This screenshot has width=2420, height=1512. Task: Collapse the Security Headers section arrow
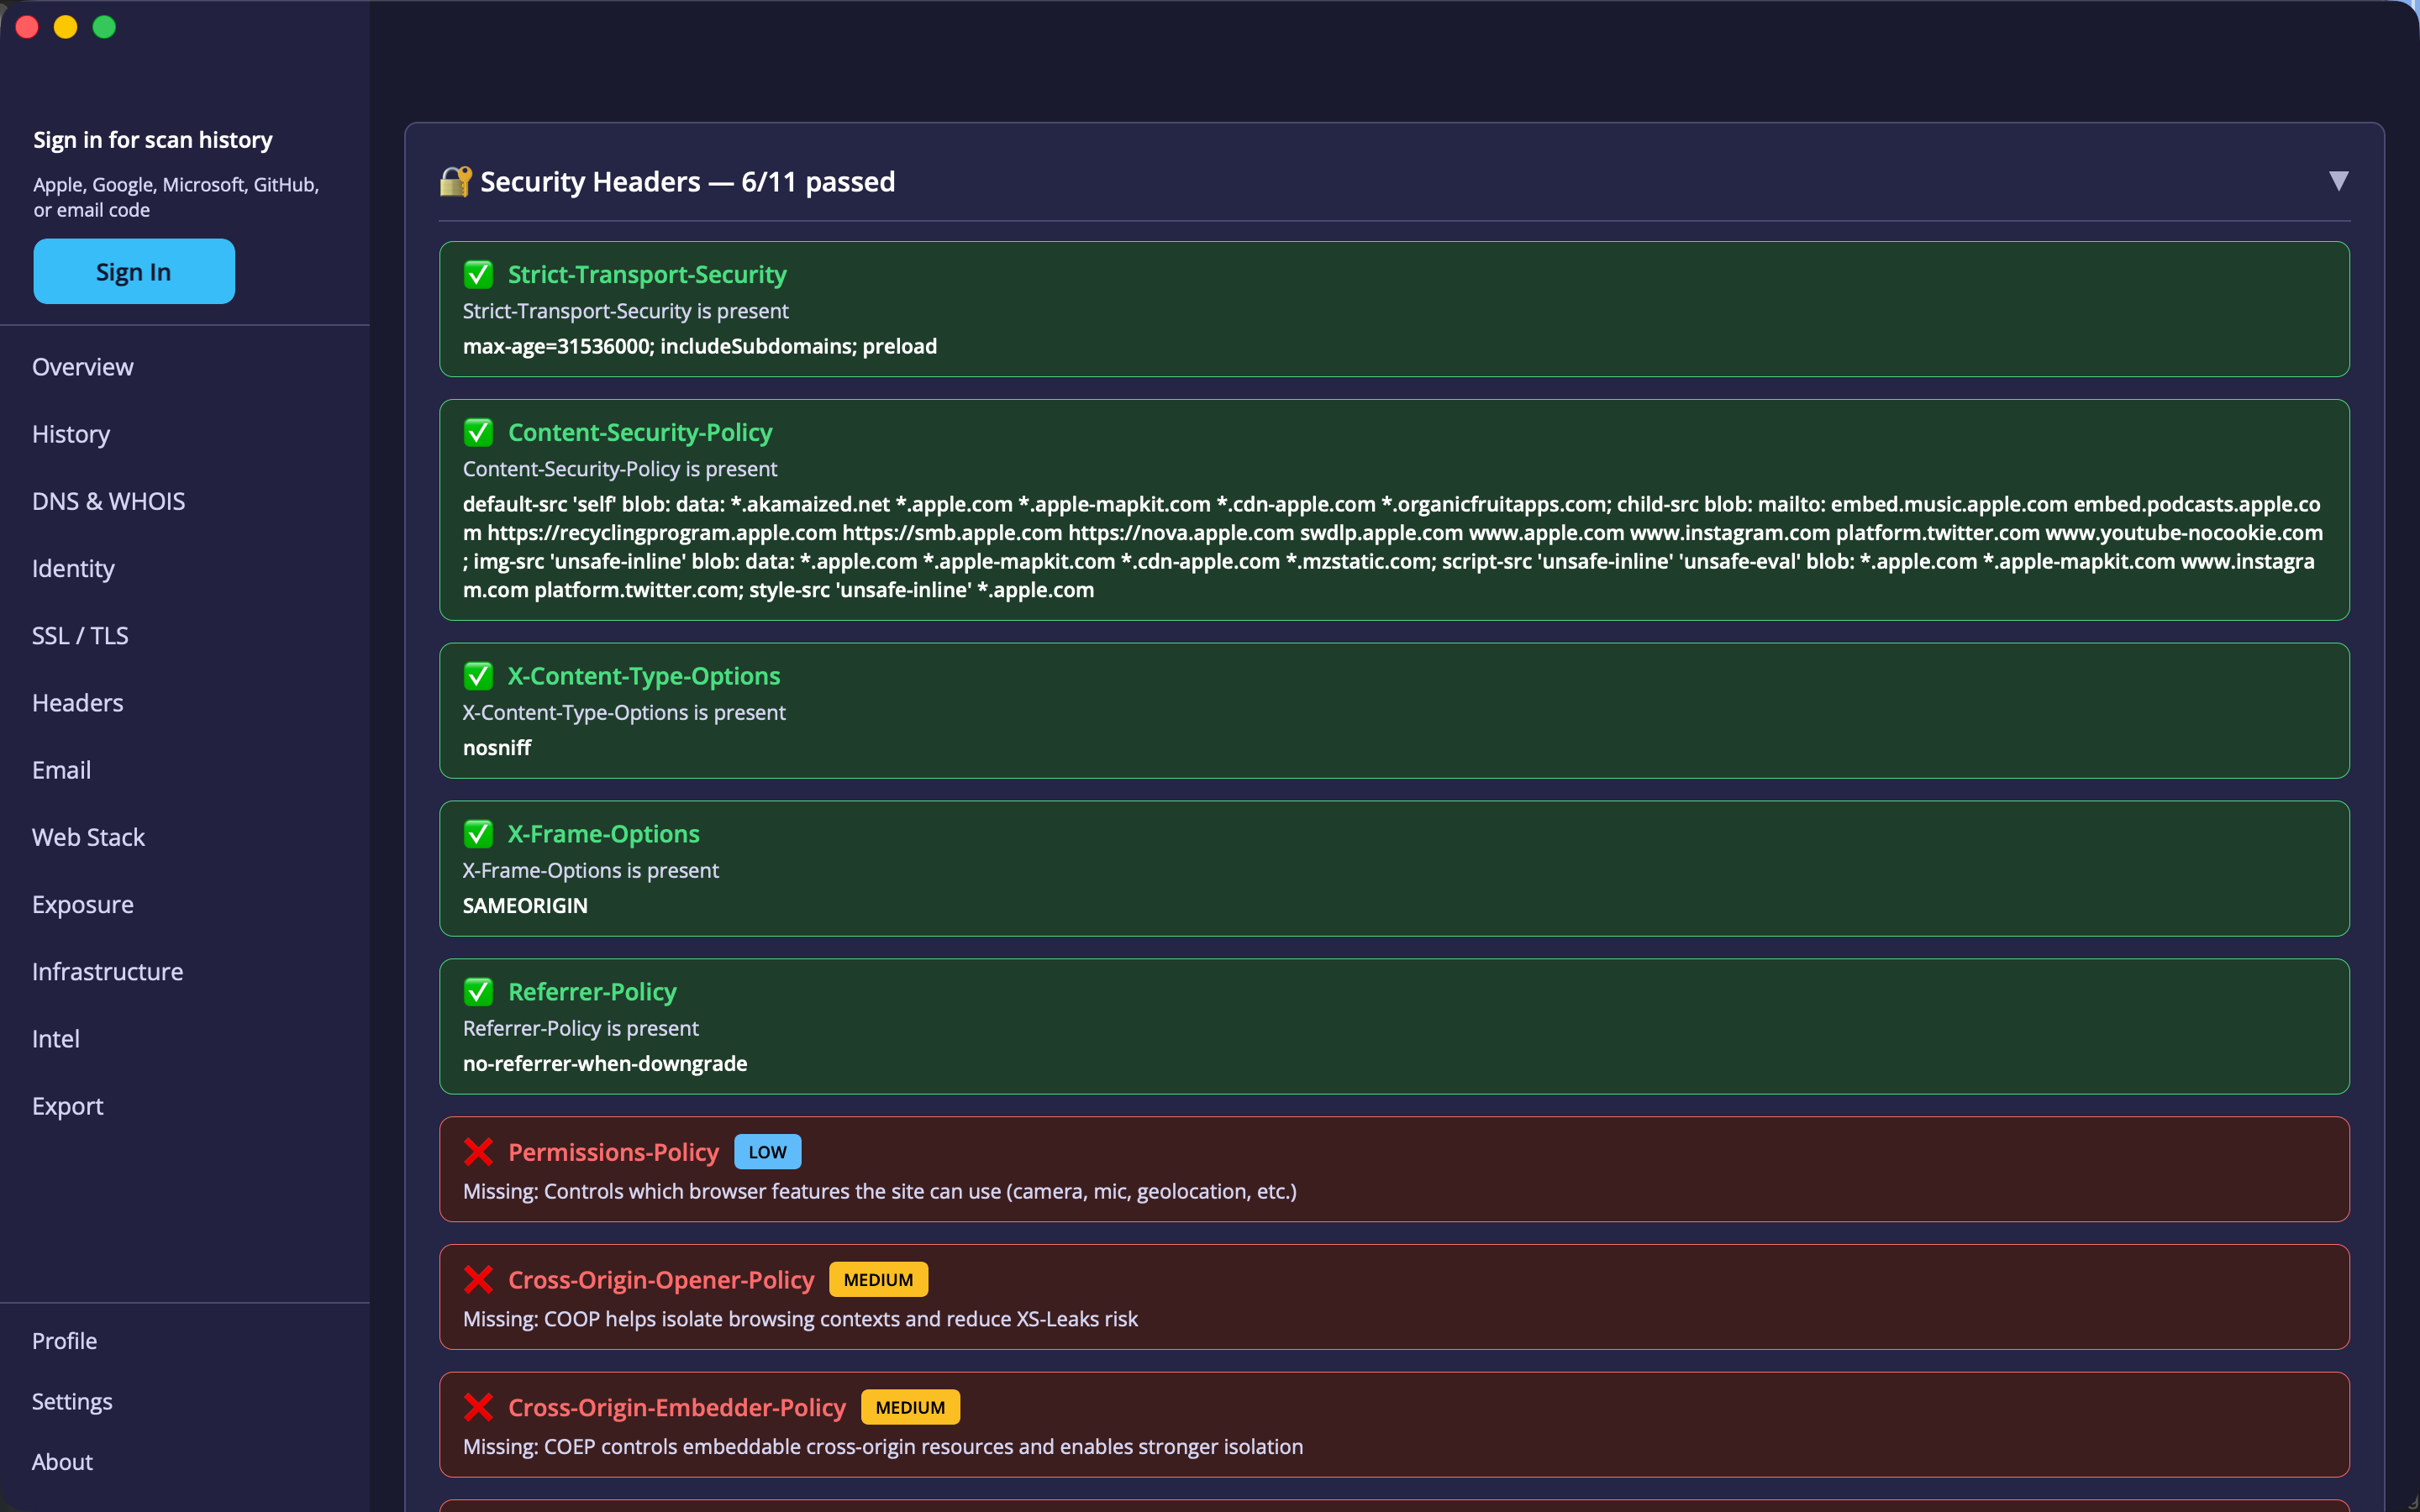[2338, 181]
